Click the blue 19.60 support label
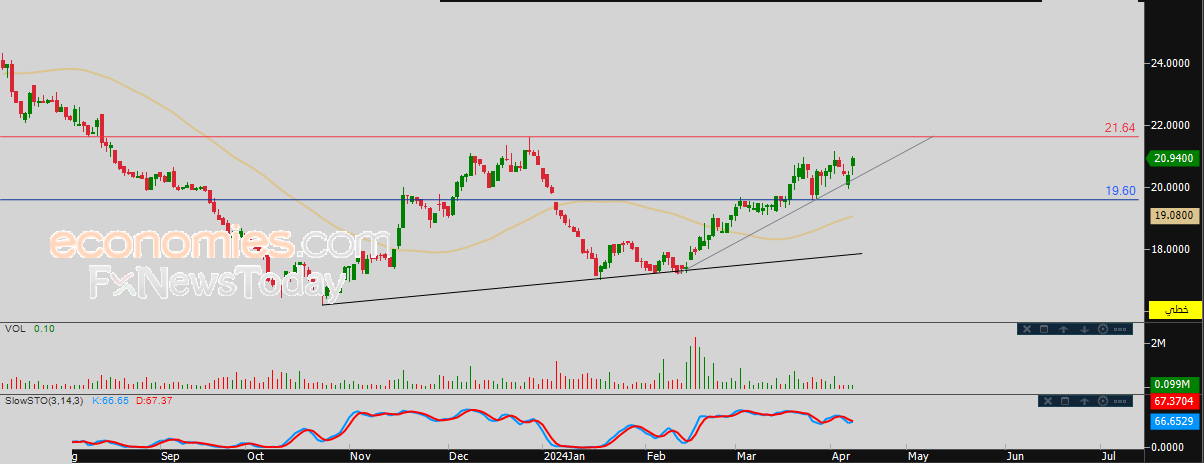Image resolution: width=1204 pixels, height=464 pixels. tap(1120, 190)
